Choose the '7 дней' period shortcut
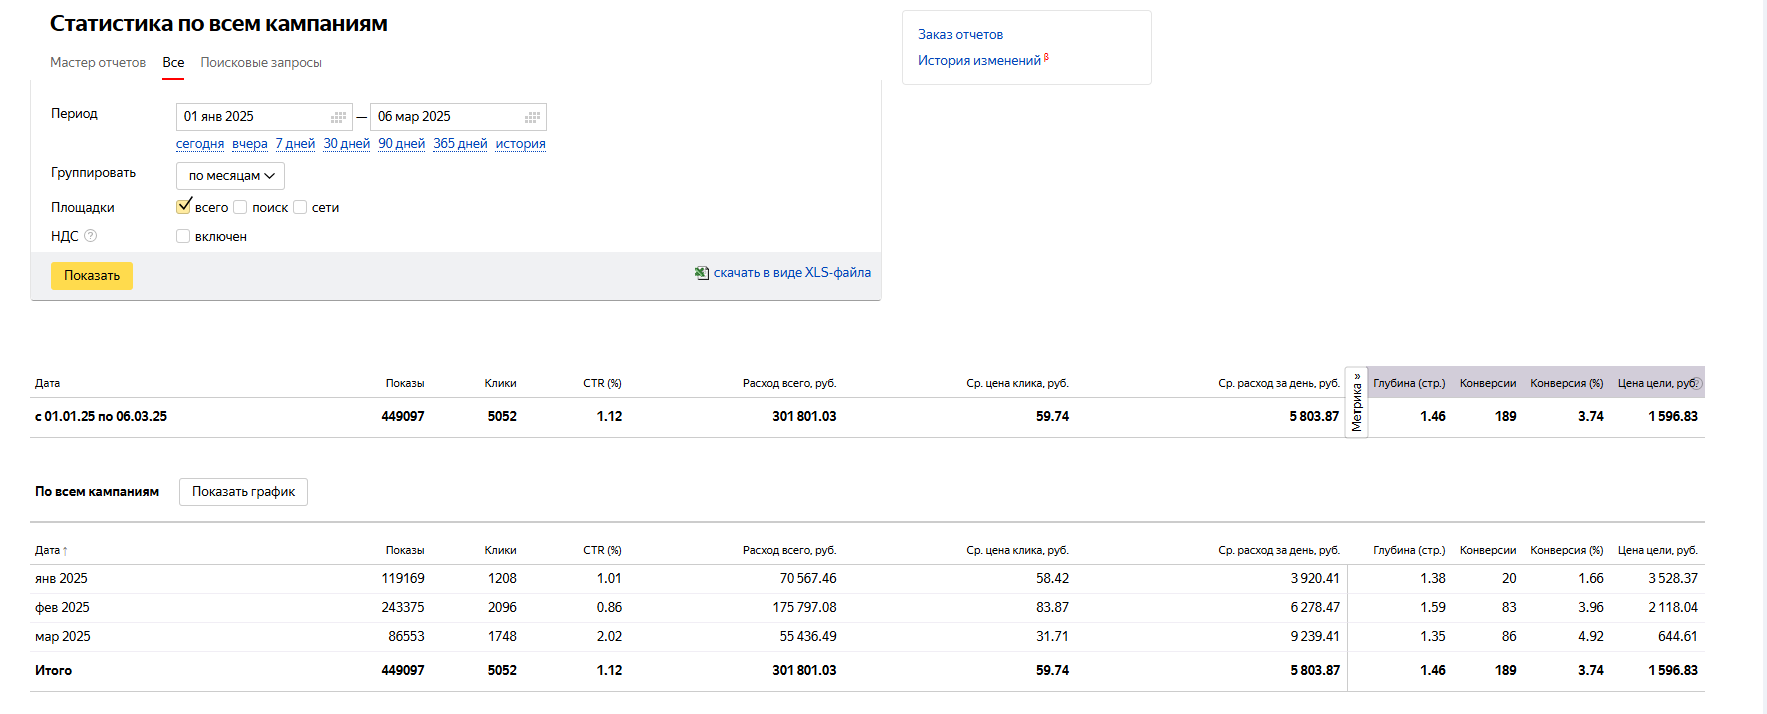1767x714 pixels. [295, 144]
